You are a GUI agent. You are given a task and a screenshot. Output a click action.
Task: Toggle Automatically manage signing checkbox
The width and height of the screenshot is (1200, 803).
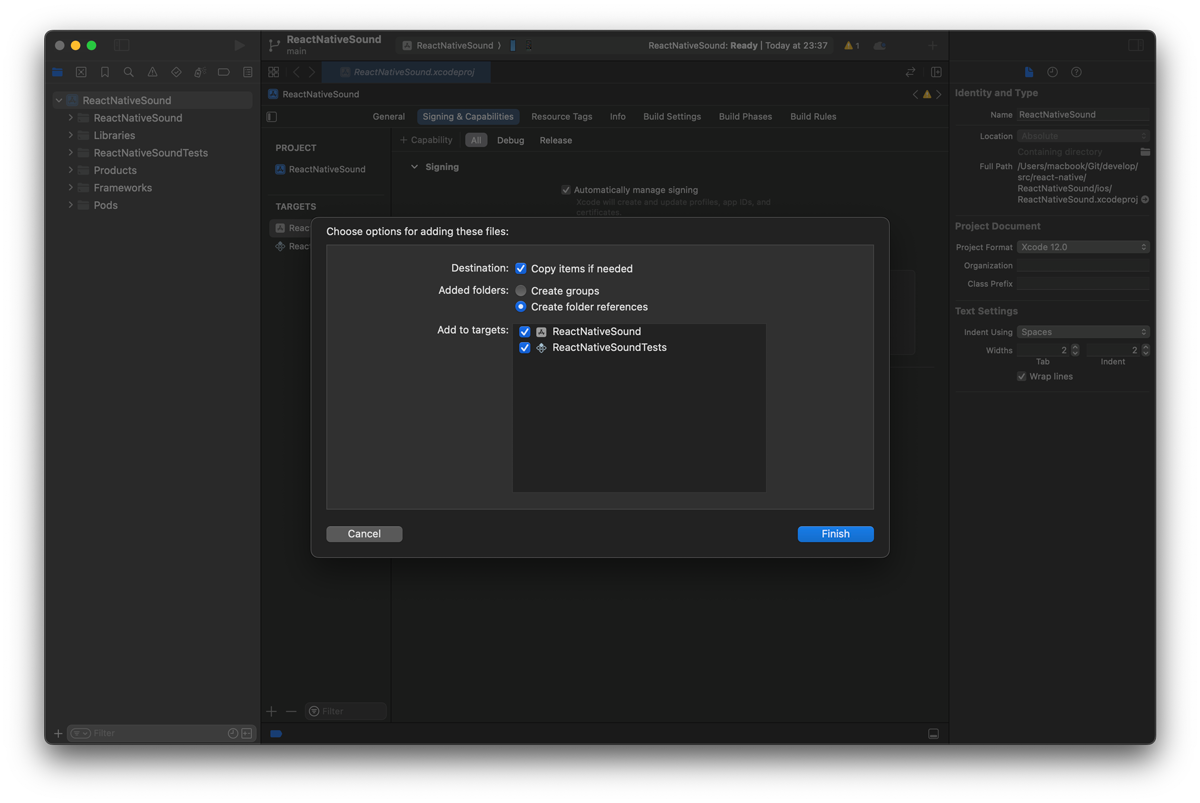(566, 190)
